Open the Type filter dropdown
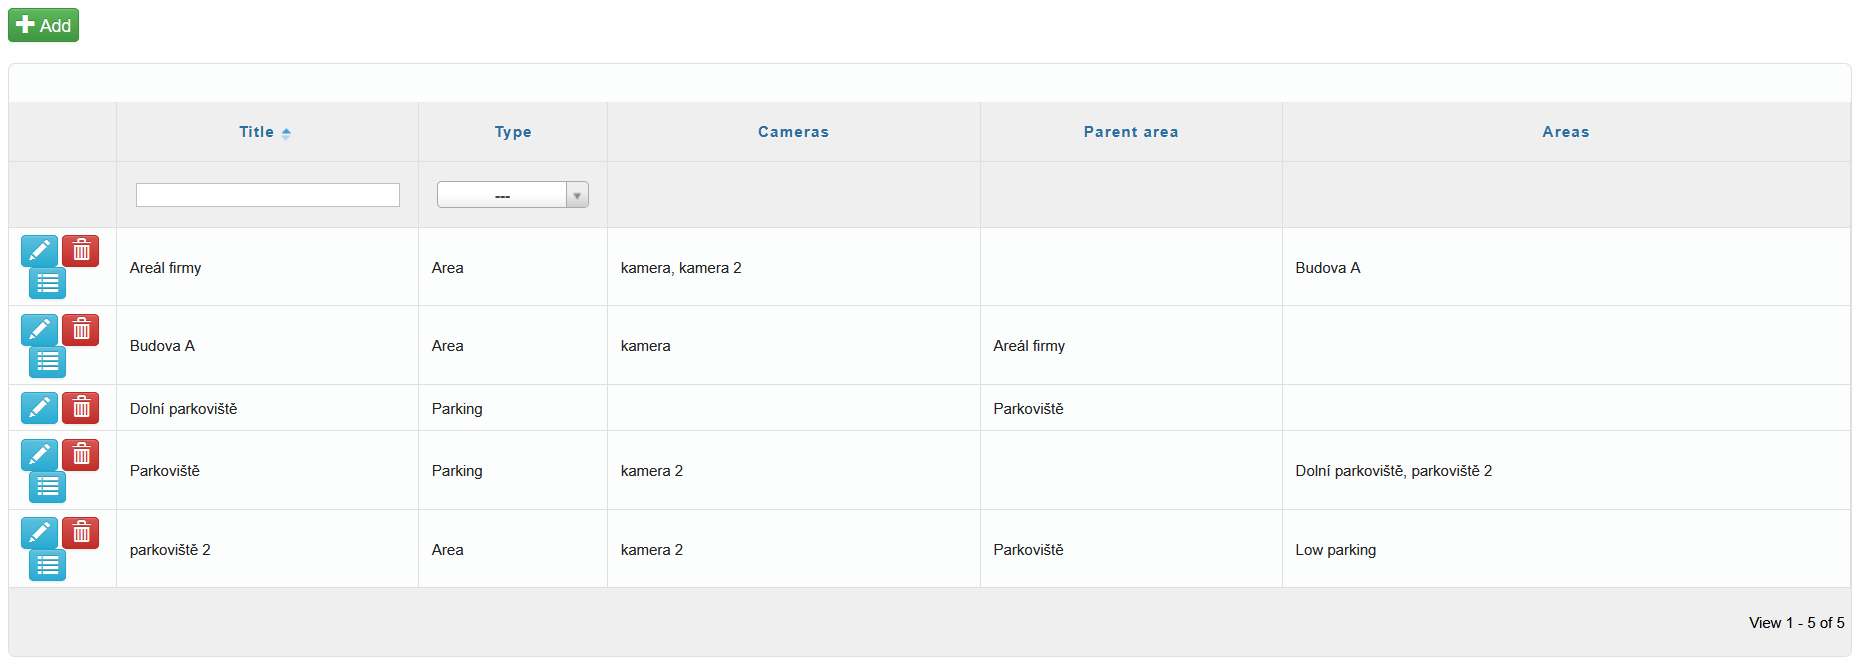The image size is (1856, 661). tap(512, 195)
